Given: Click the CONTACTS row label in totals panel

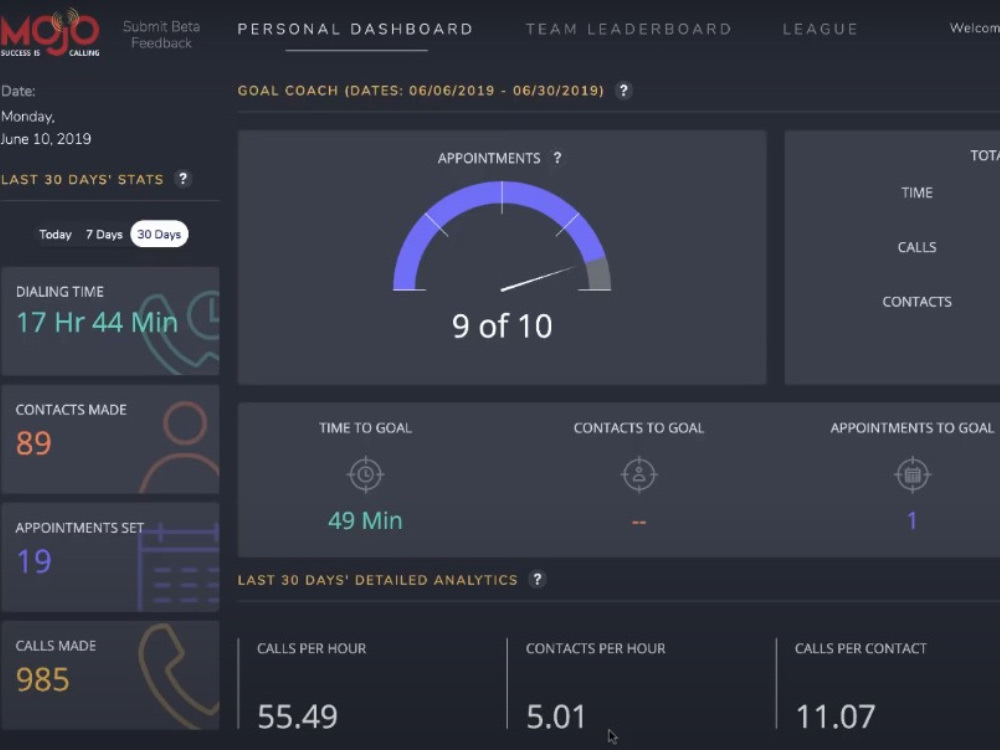Looking at the screenshot, I should click(x=917, y=302).
